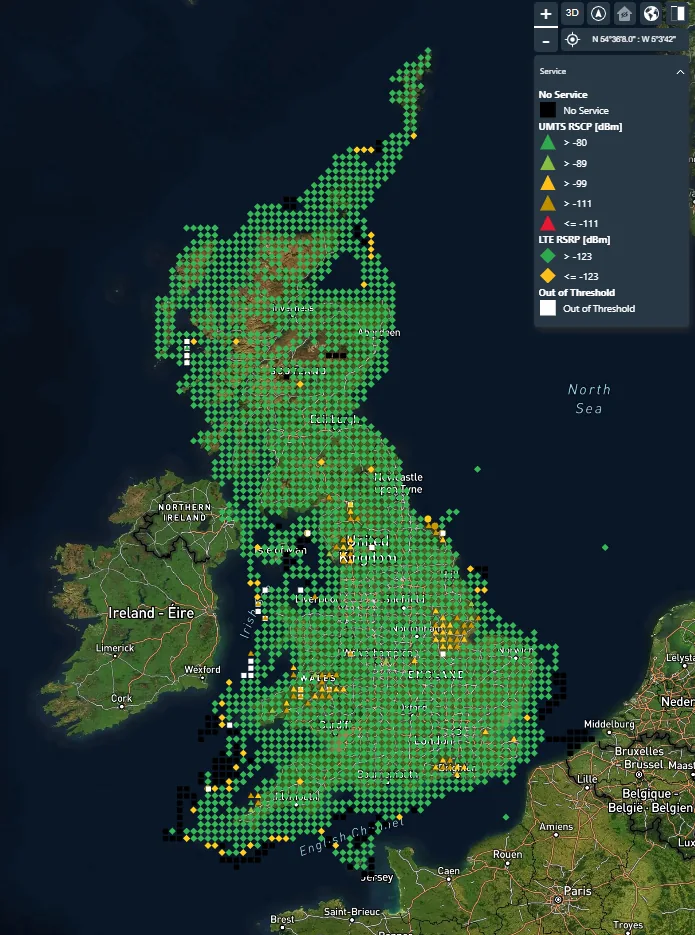Click the 'Amiens' city label
Screen dimensions: 695x935
[556, 827]
